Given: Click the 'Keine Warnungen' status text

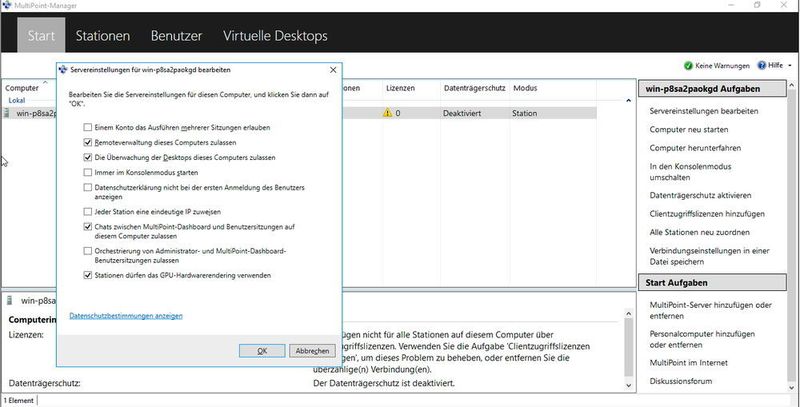Looking at the screenshot, I should 722,66.
